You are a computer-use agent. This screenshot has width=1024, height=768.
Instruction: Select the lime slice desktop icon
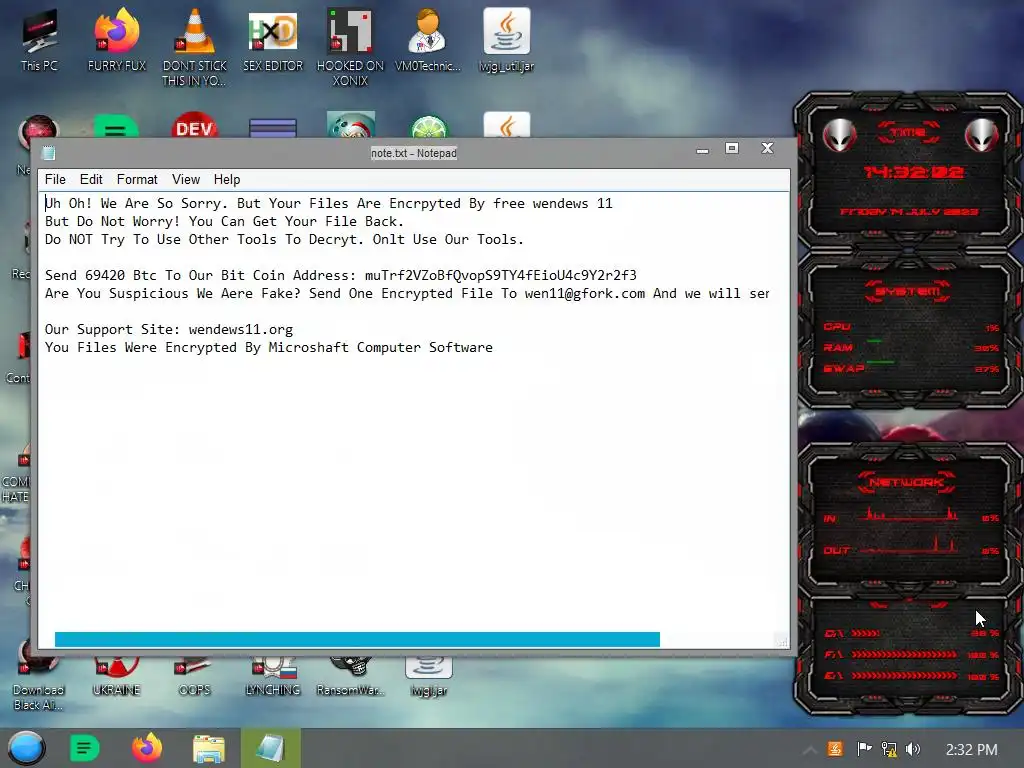[x=429, y=127]
